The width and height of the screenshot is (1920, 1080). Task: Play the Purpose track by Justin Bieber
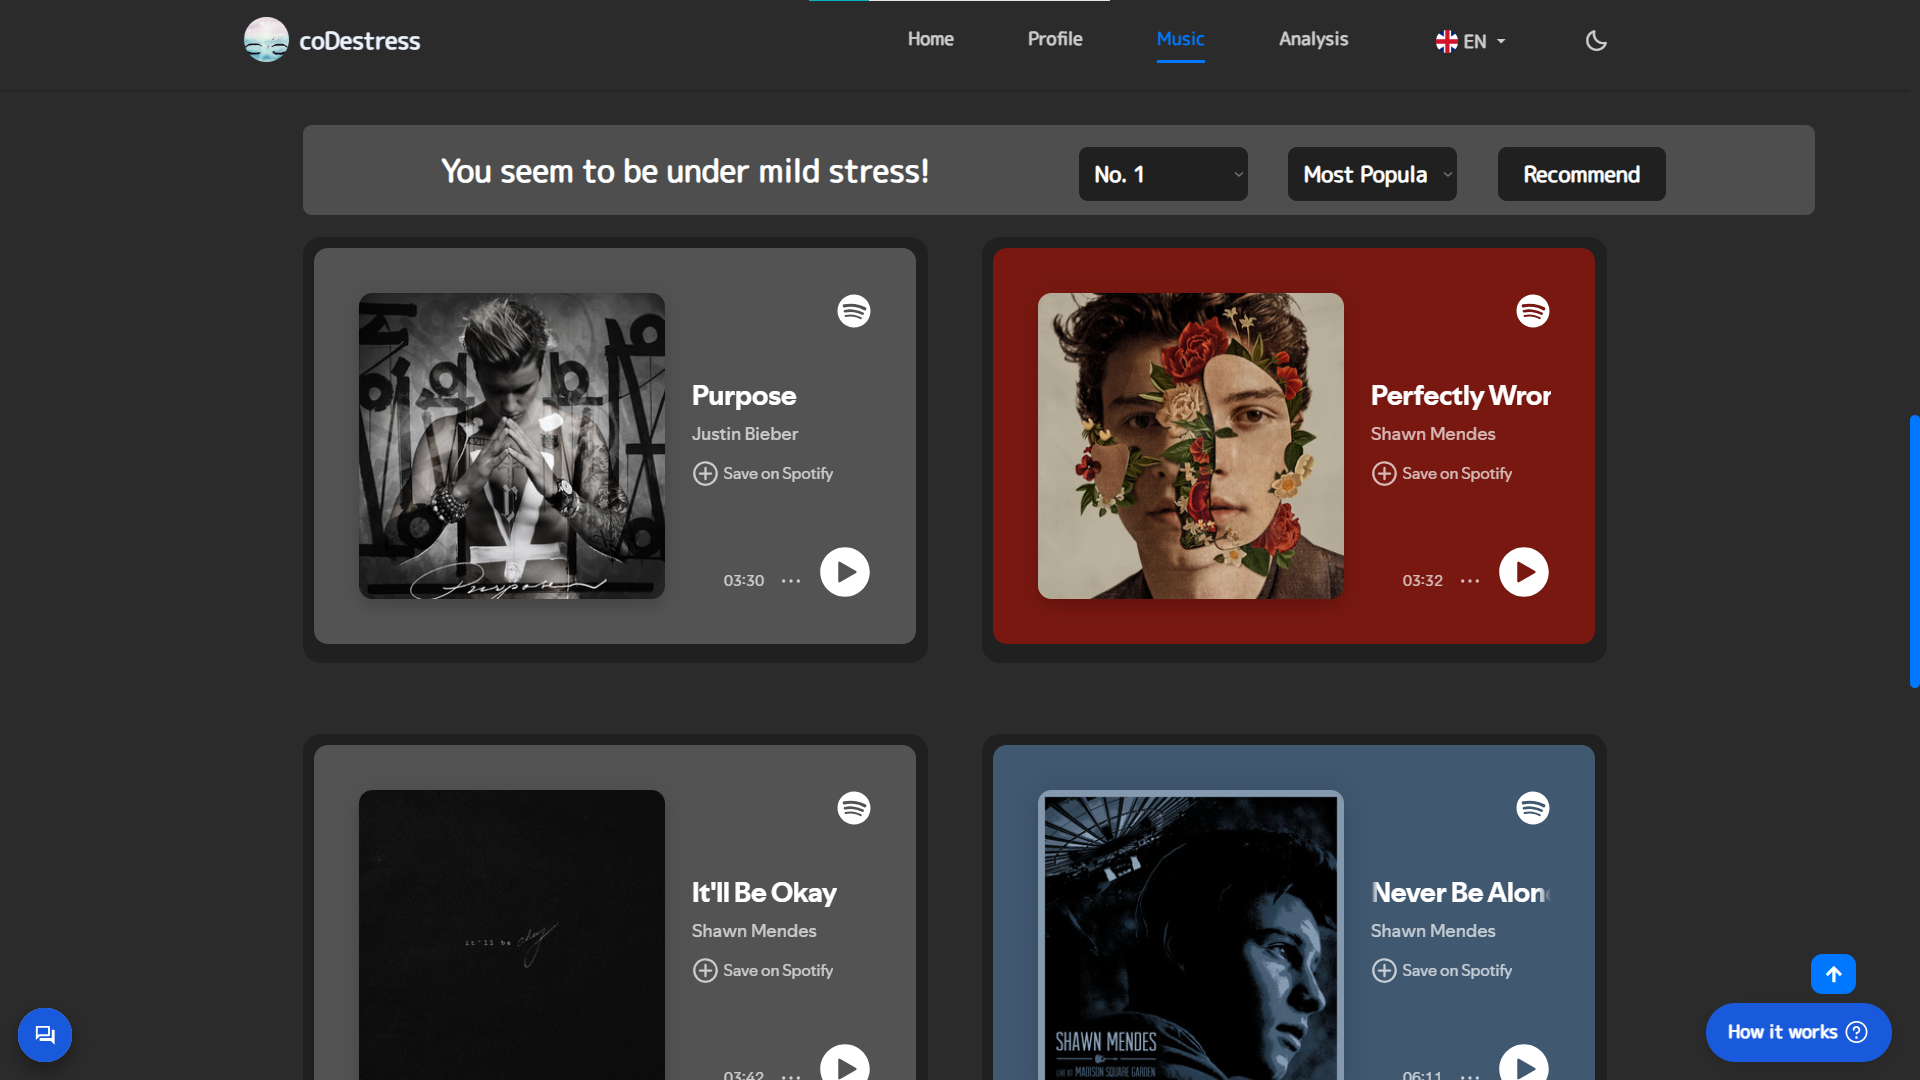(845, 572)
